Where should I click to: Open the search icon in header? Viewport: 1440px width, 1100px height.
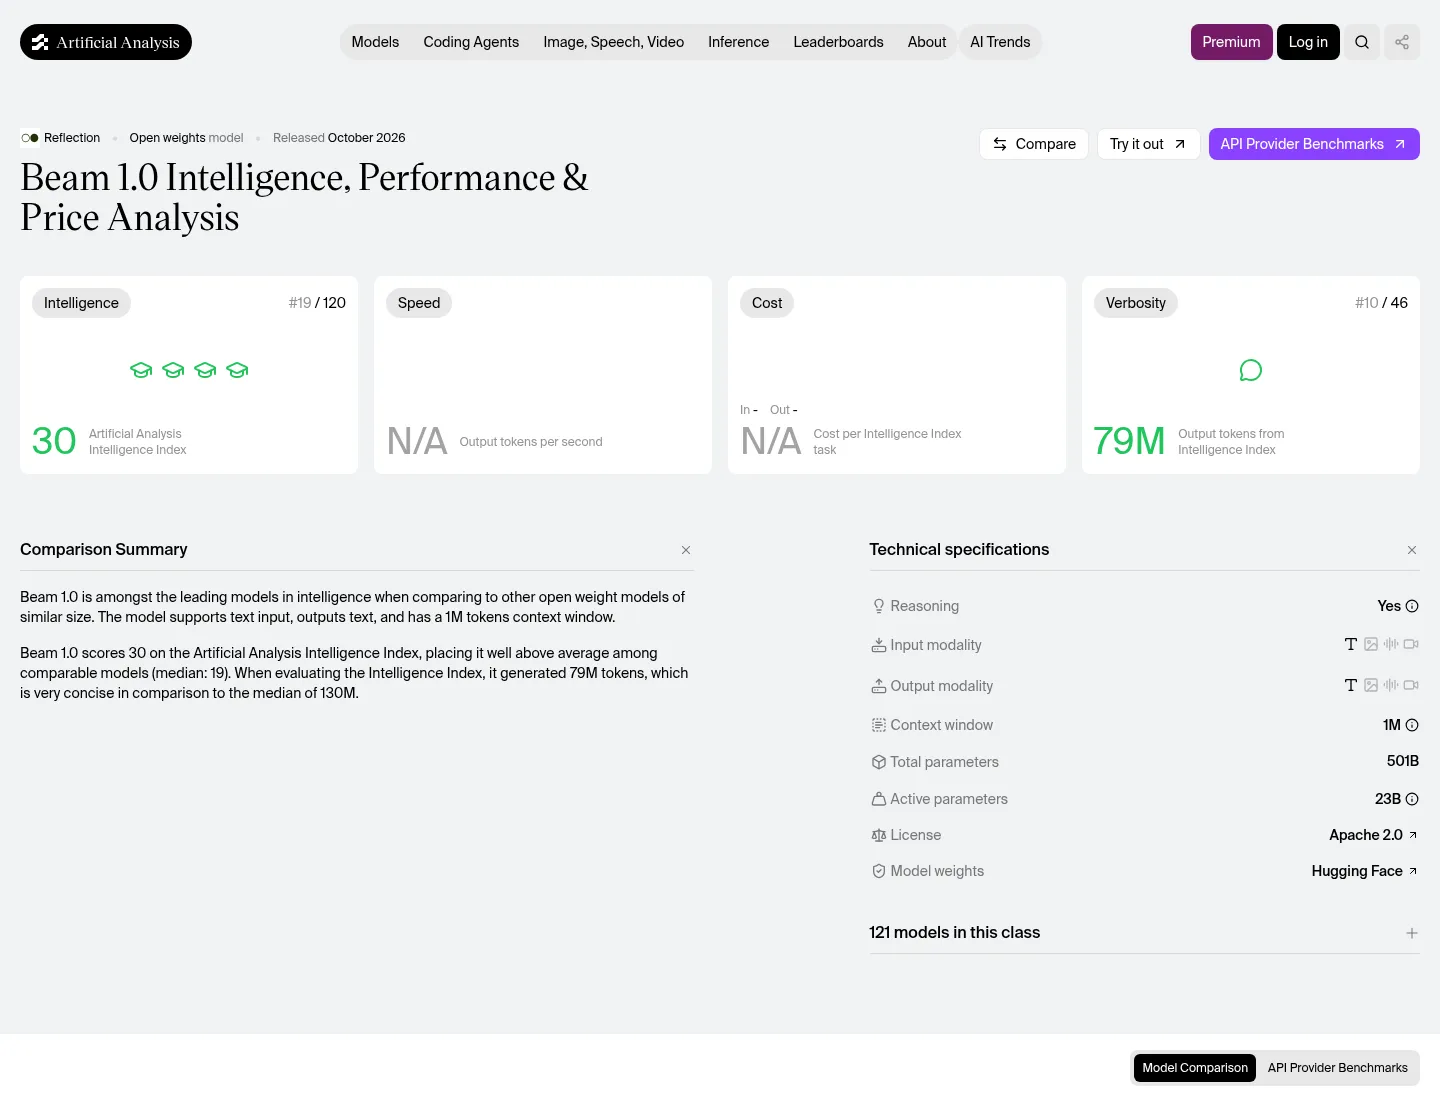[x=1362, y=42]
